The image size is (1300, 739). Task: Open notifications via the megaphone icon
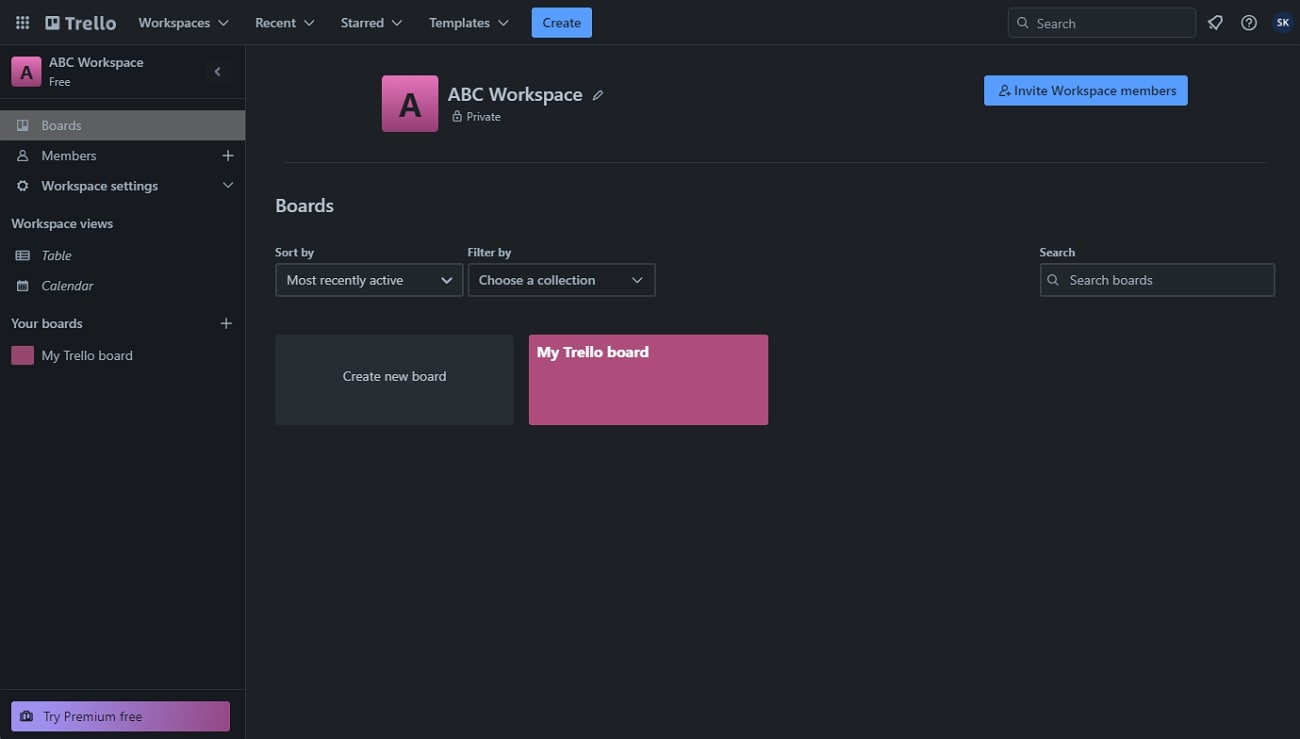click(x=1214, y=22)
